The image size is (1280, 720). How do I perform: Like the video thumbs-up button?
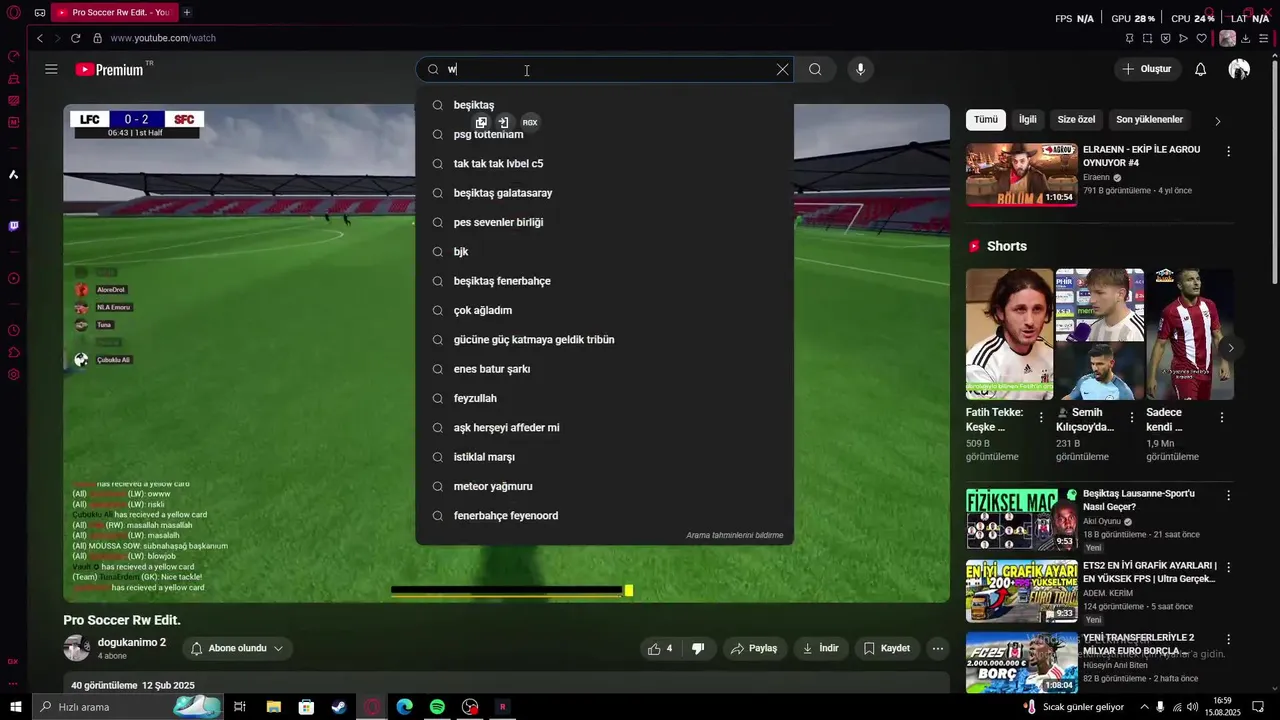660,648
